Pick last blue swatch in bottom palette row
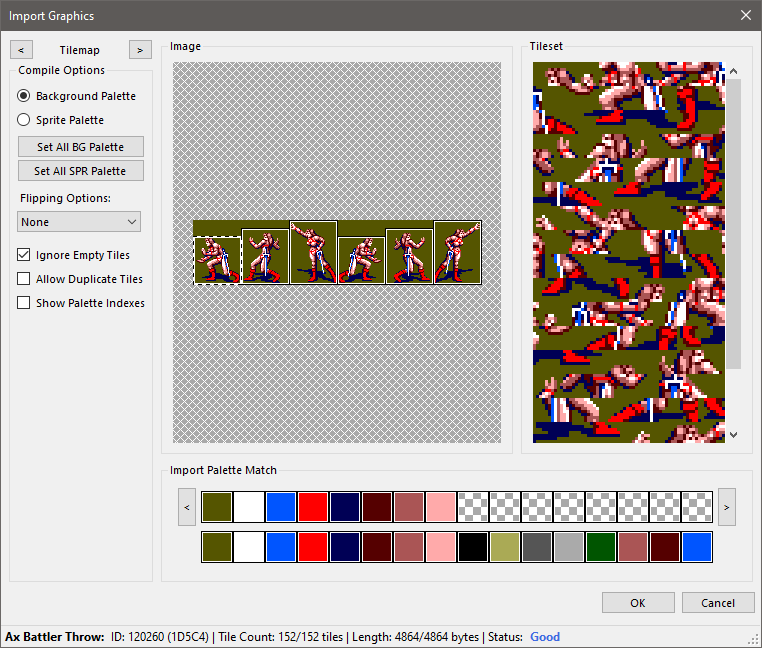The height and width of the screenshot is (648, 762). pyautogui.click(x=697, y=547)
